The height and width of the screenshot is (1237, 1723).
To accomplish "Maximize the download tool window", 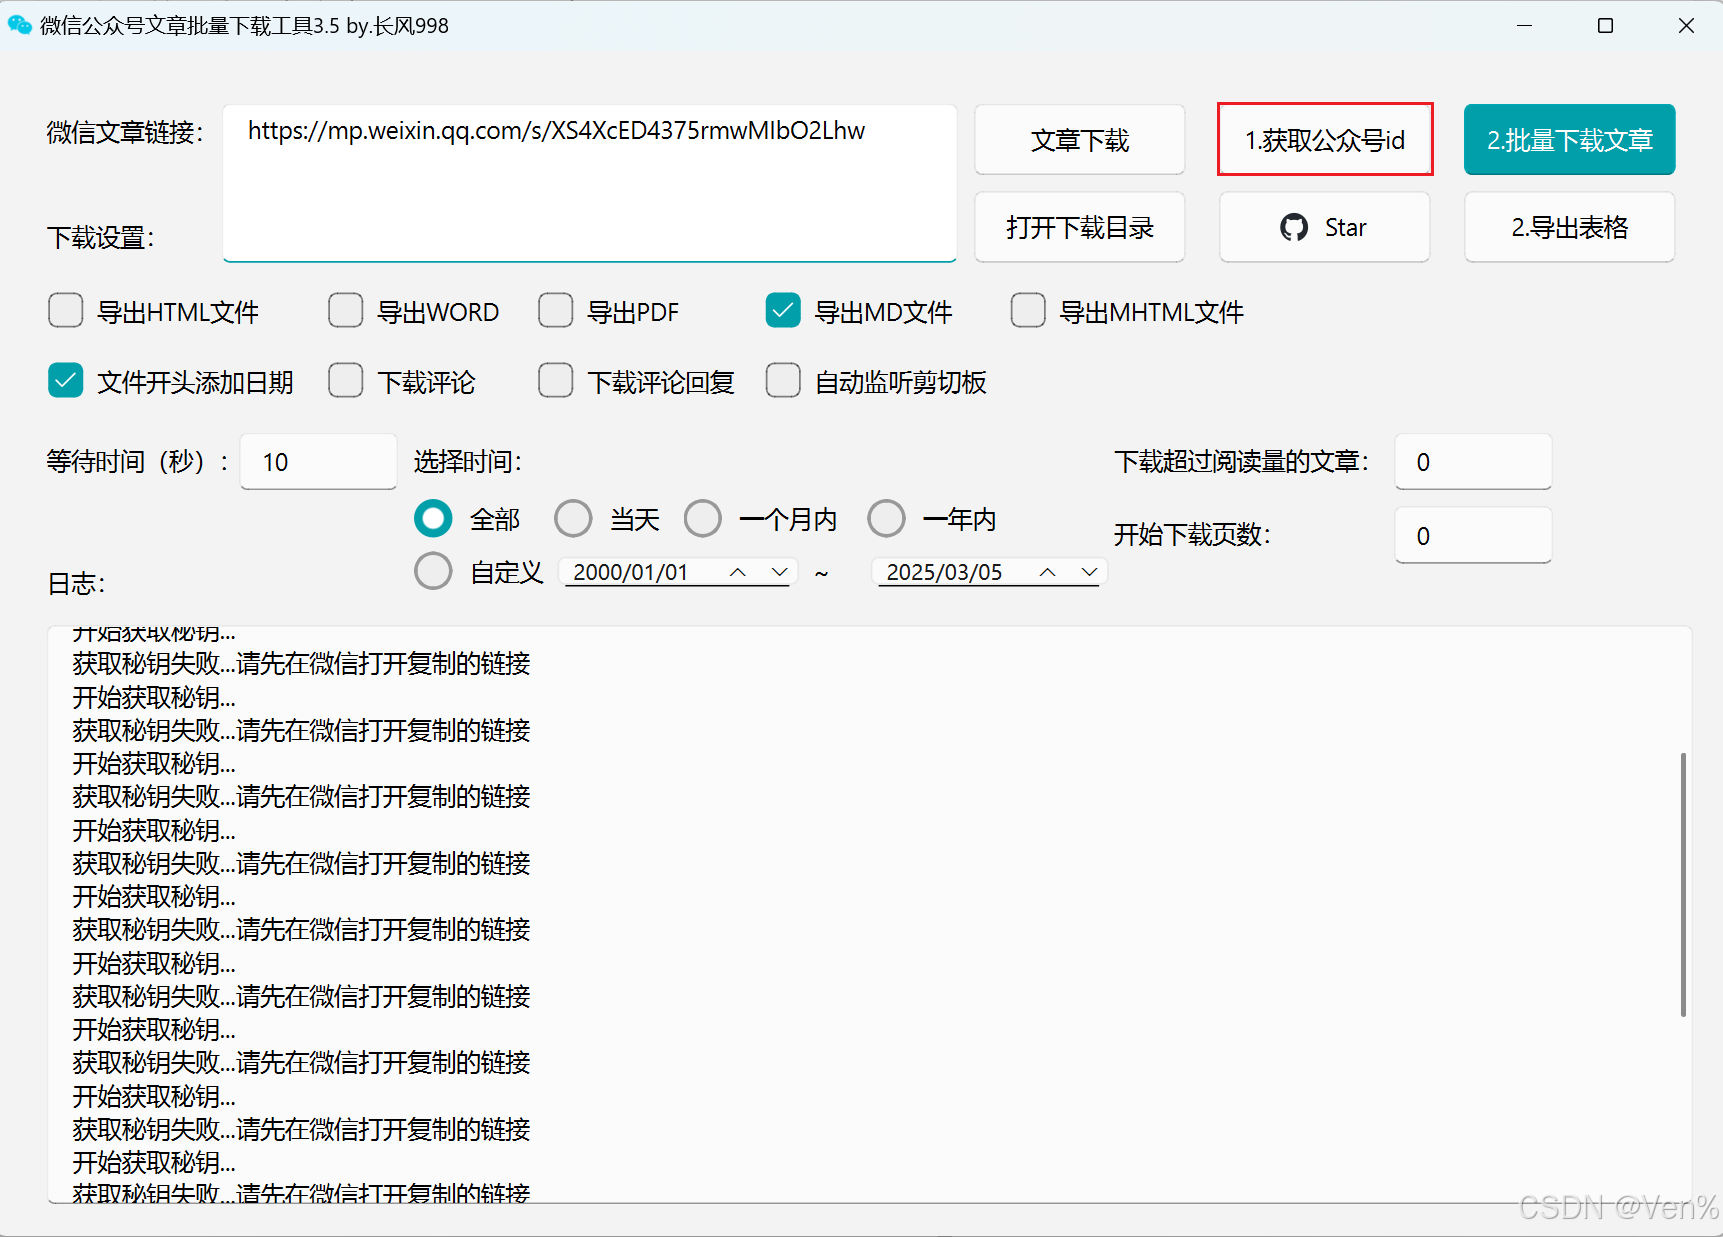I will point(1605,25).
